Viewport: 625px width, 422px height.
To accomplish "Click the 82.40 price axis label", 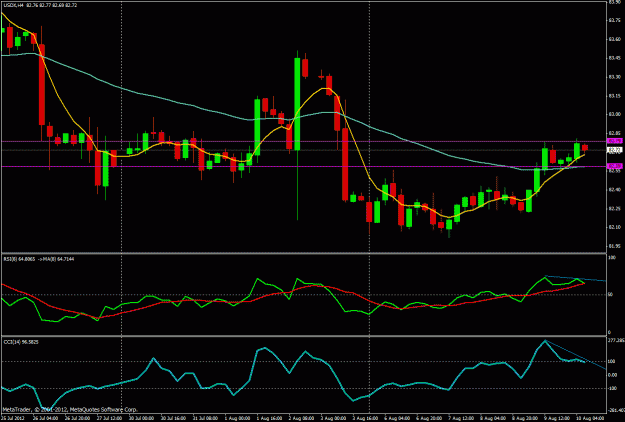I will [x=614, y=189].
